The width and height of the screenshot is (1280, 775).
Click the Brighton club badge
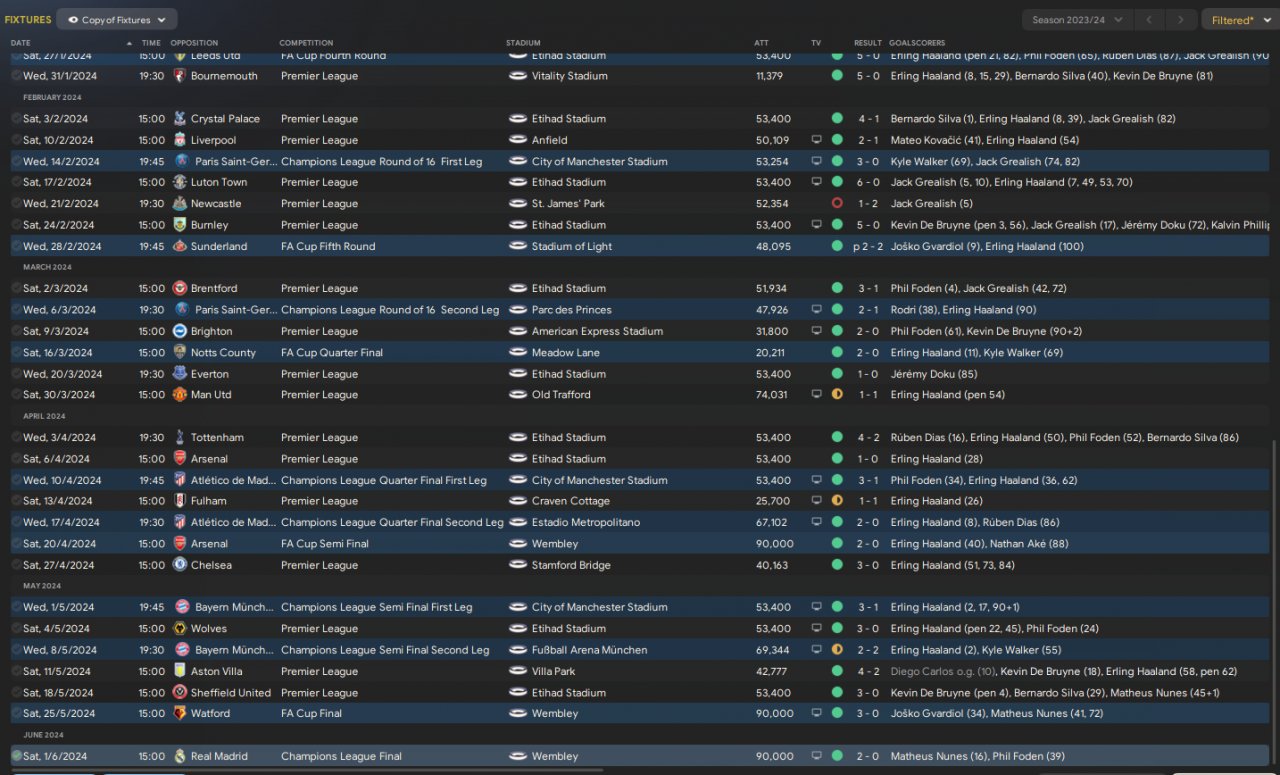point(180,331)
